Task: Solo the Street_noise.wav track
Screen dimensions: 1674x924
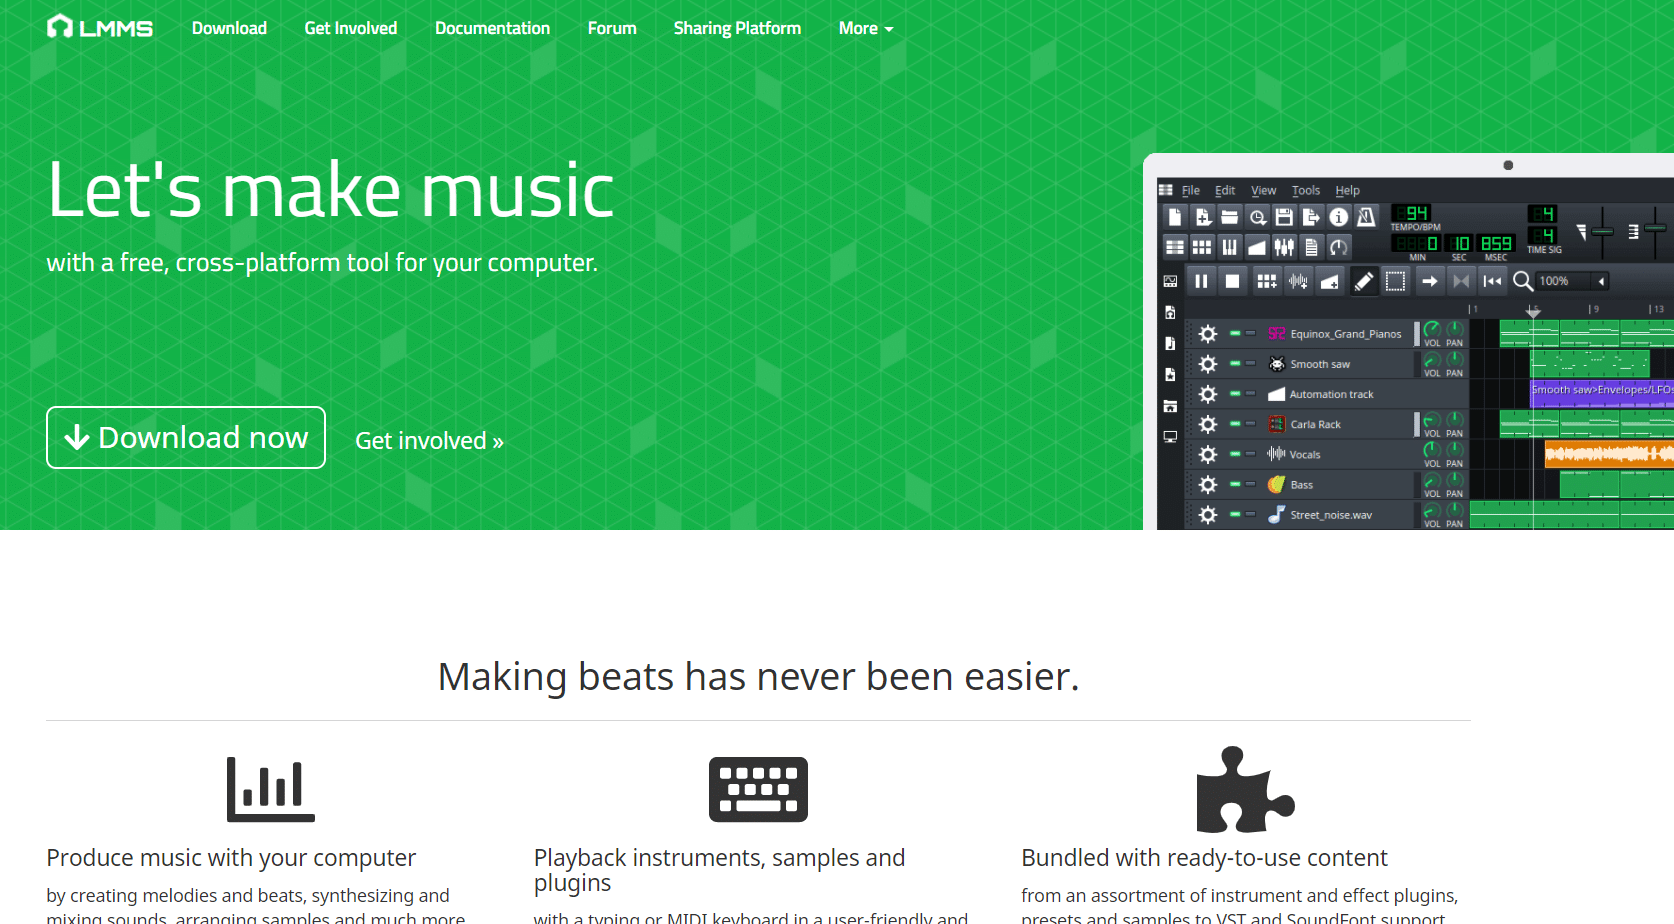Action: (1250, 514)
